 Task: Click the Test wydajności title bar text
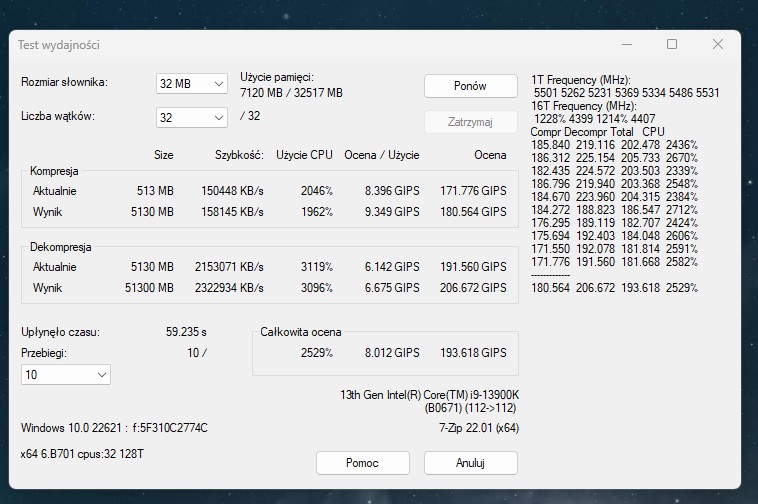click(x=59, y=45)
